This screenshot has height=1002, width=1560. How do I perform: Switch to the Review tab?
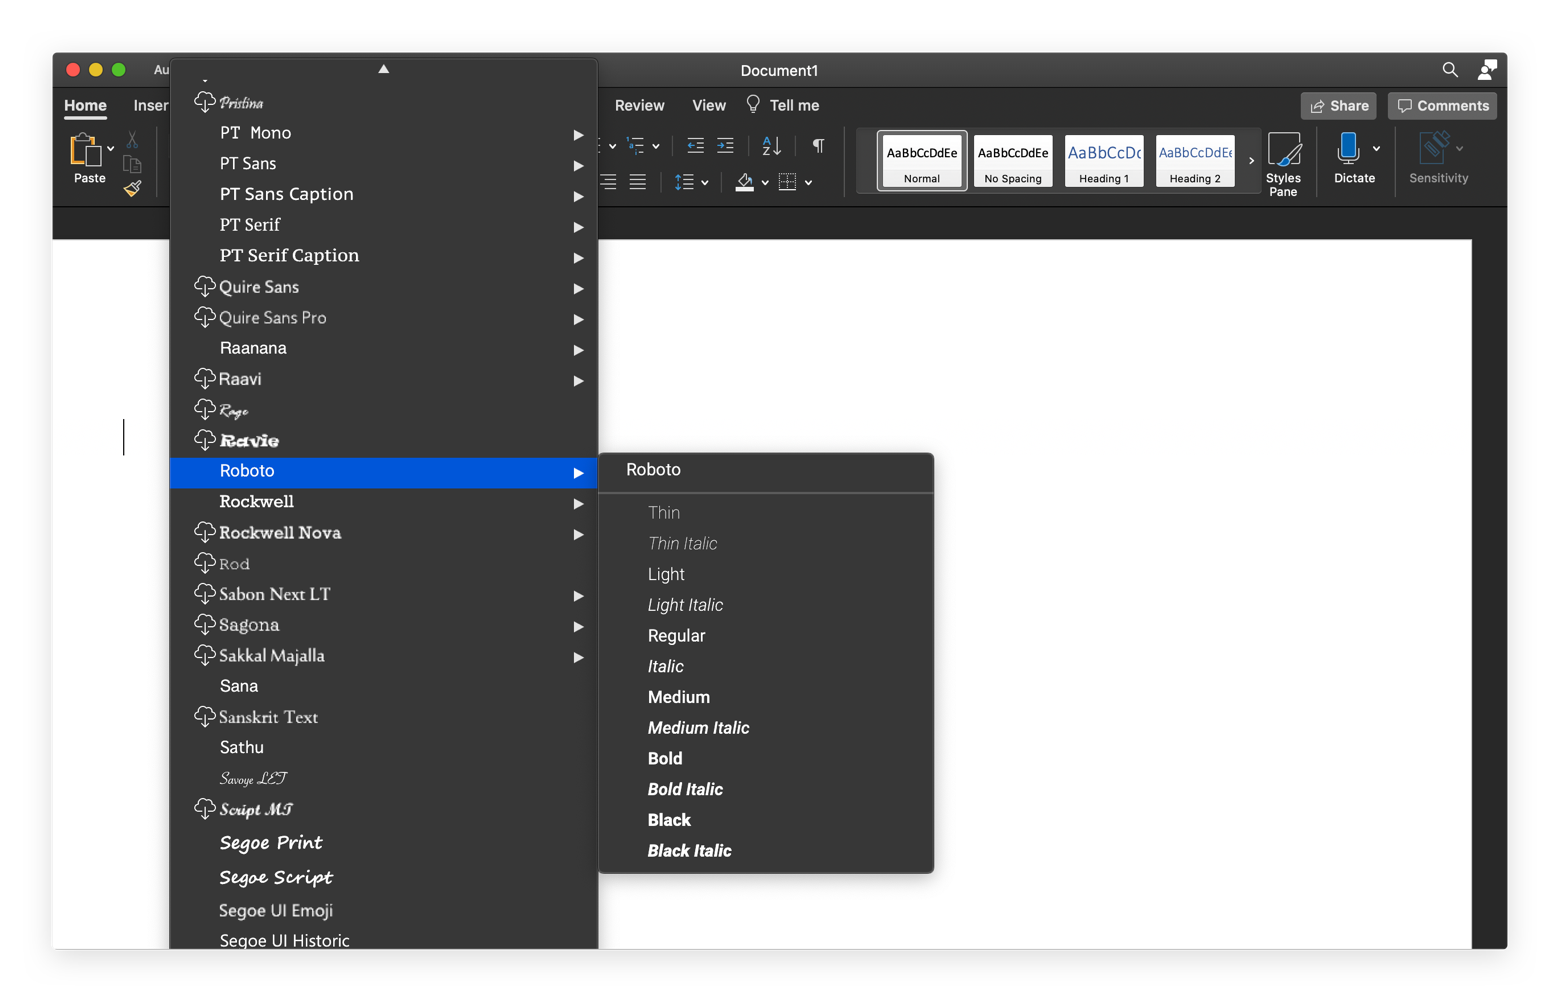[639, 105]
